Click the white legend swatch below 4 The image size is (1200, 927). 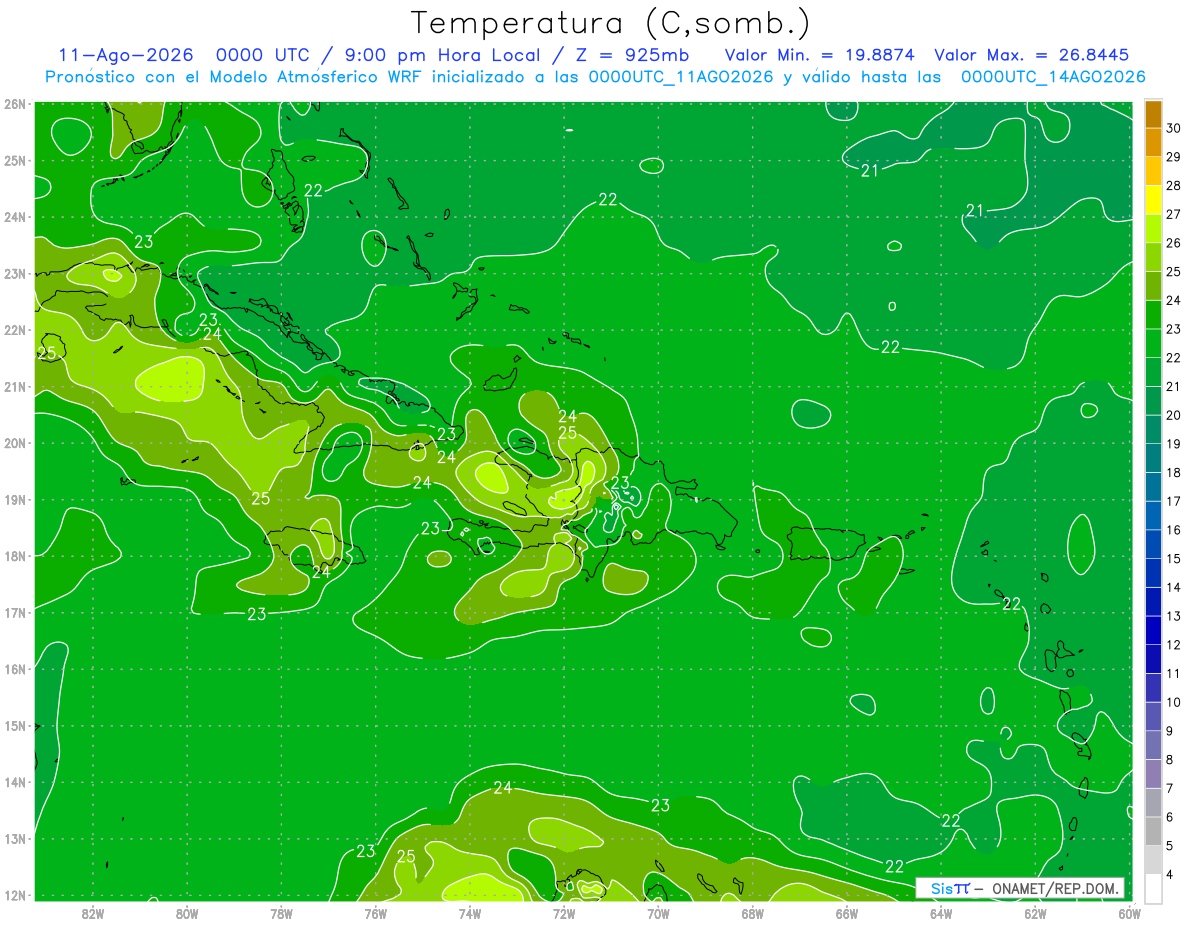(1154, 888)
